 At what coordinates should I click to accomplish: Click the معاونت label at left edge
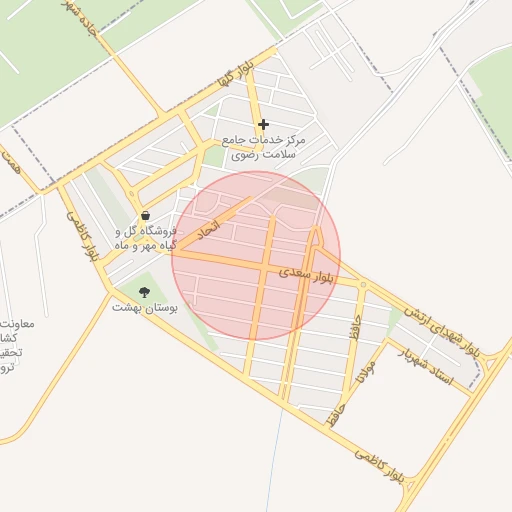click(17, 323)
